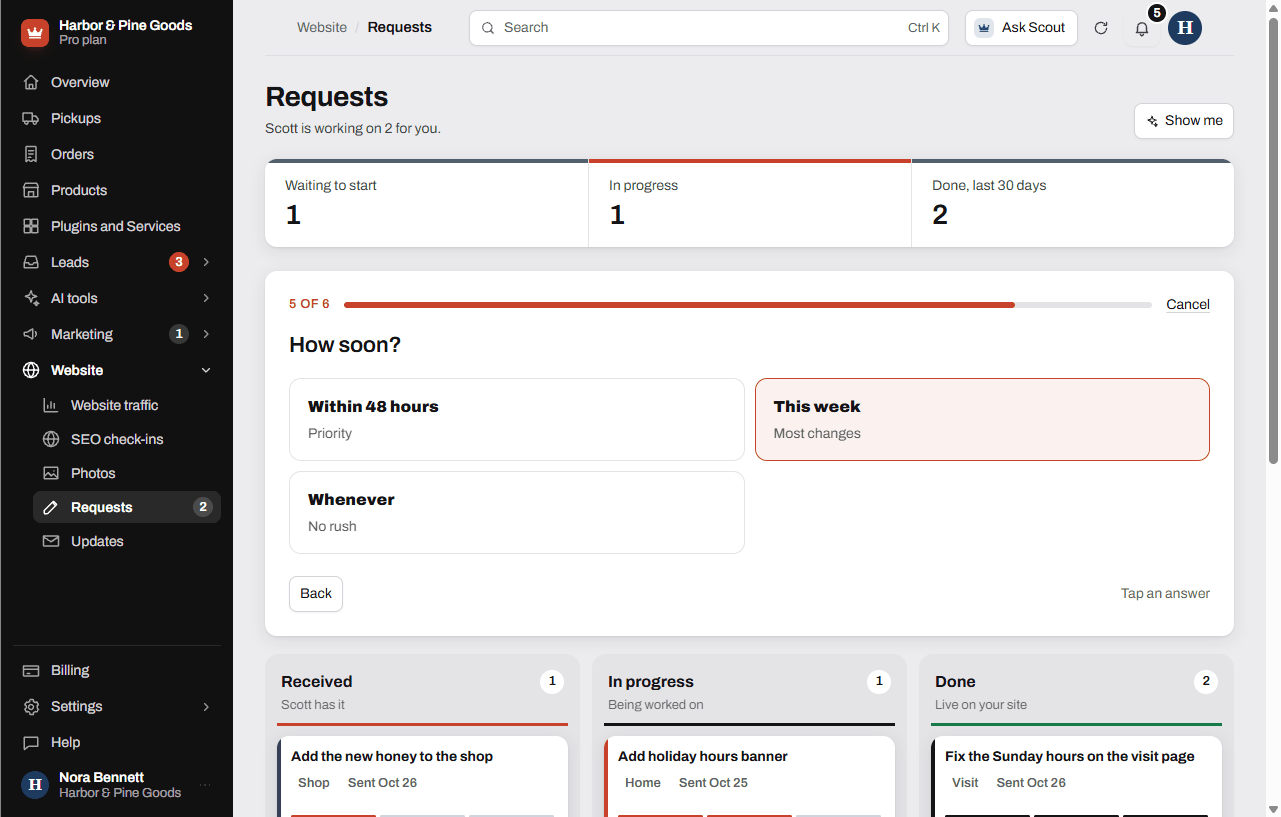Expand the Settings submenu chevron
The height and width of the screenshot is (817, 1281).
[206, 706]
